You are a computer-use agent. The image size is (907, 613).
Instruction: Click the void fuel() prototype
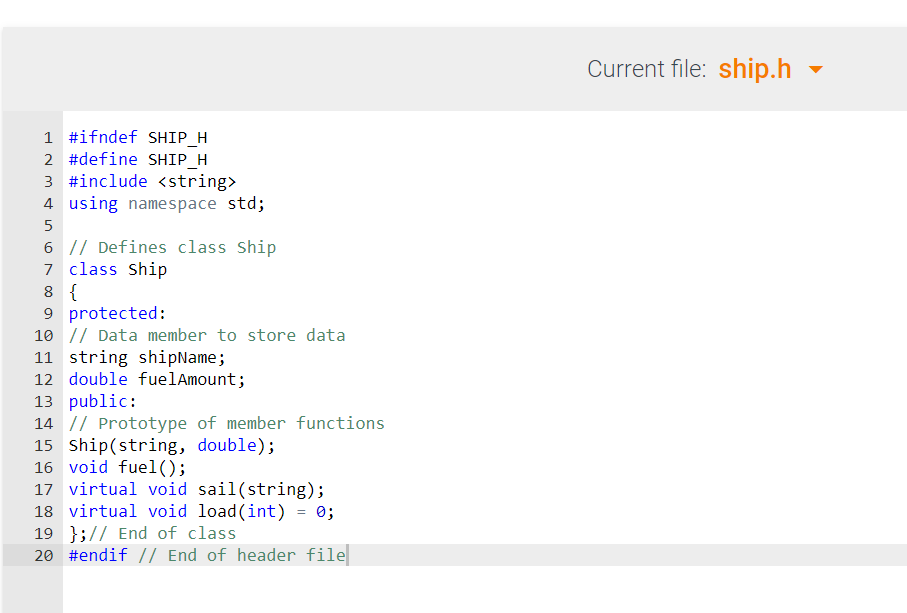[126, 467]
